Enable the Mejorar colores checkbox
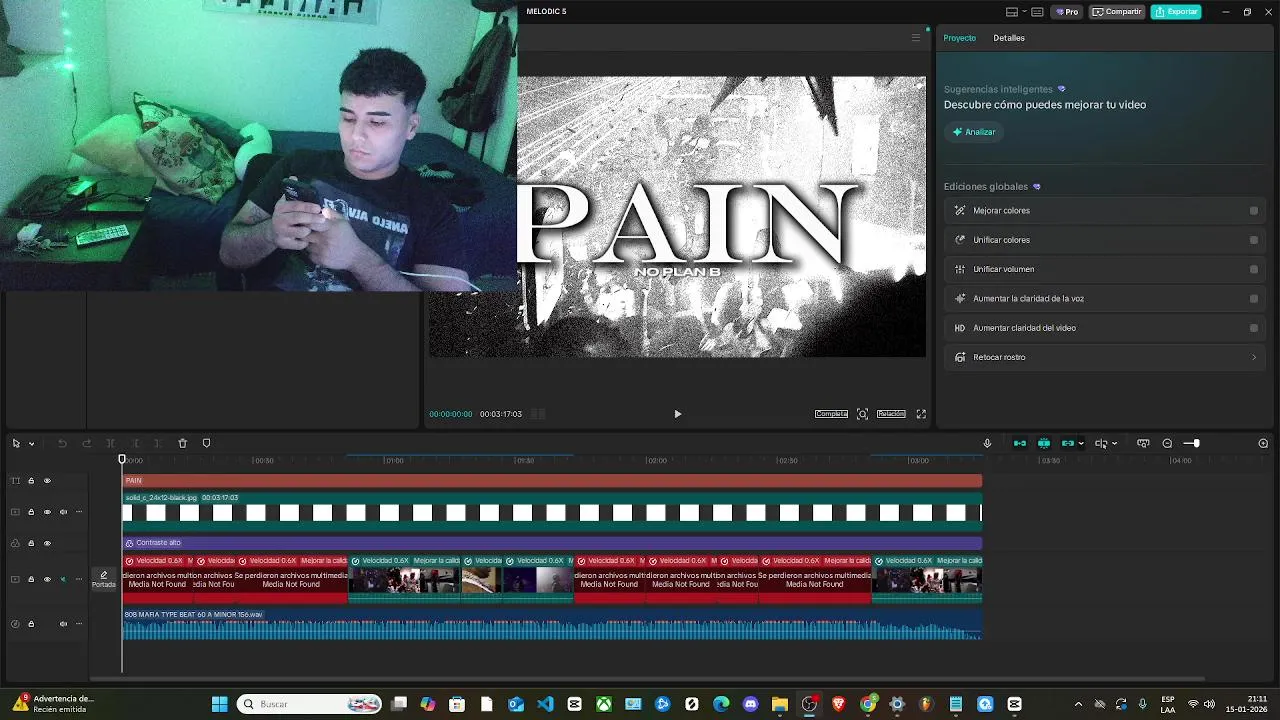The width and height of the screenshot is (1280, 720). (x=1254, y=211)
